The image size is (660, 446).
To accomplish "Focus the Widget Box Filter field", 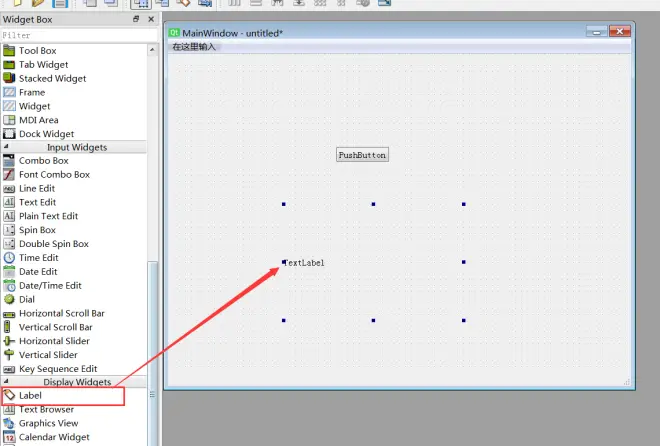I will pyautogui.click(x=79, y=35).
